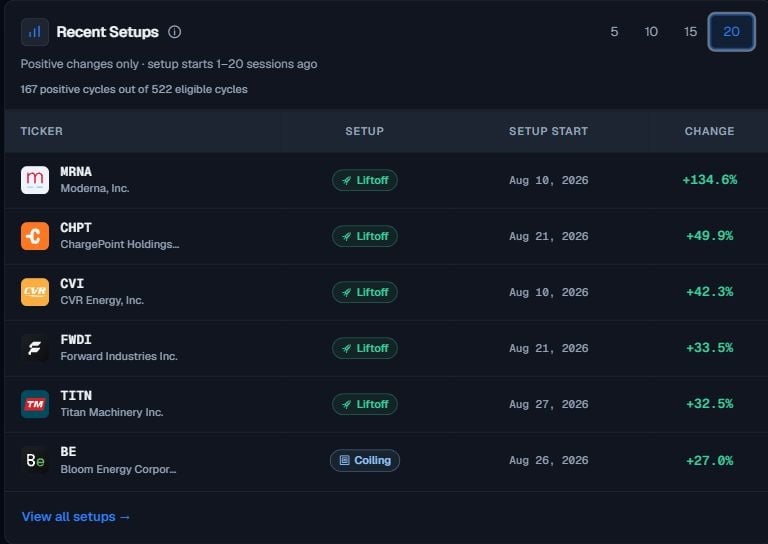Click MRNA's Aug 10, 2026 date
This screenshot has width=768, height=544.
click(x=549, y=180)
